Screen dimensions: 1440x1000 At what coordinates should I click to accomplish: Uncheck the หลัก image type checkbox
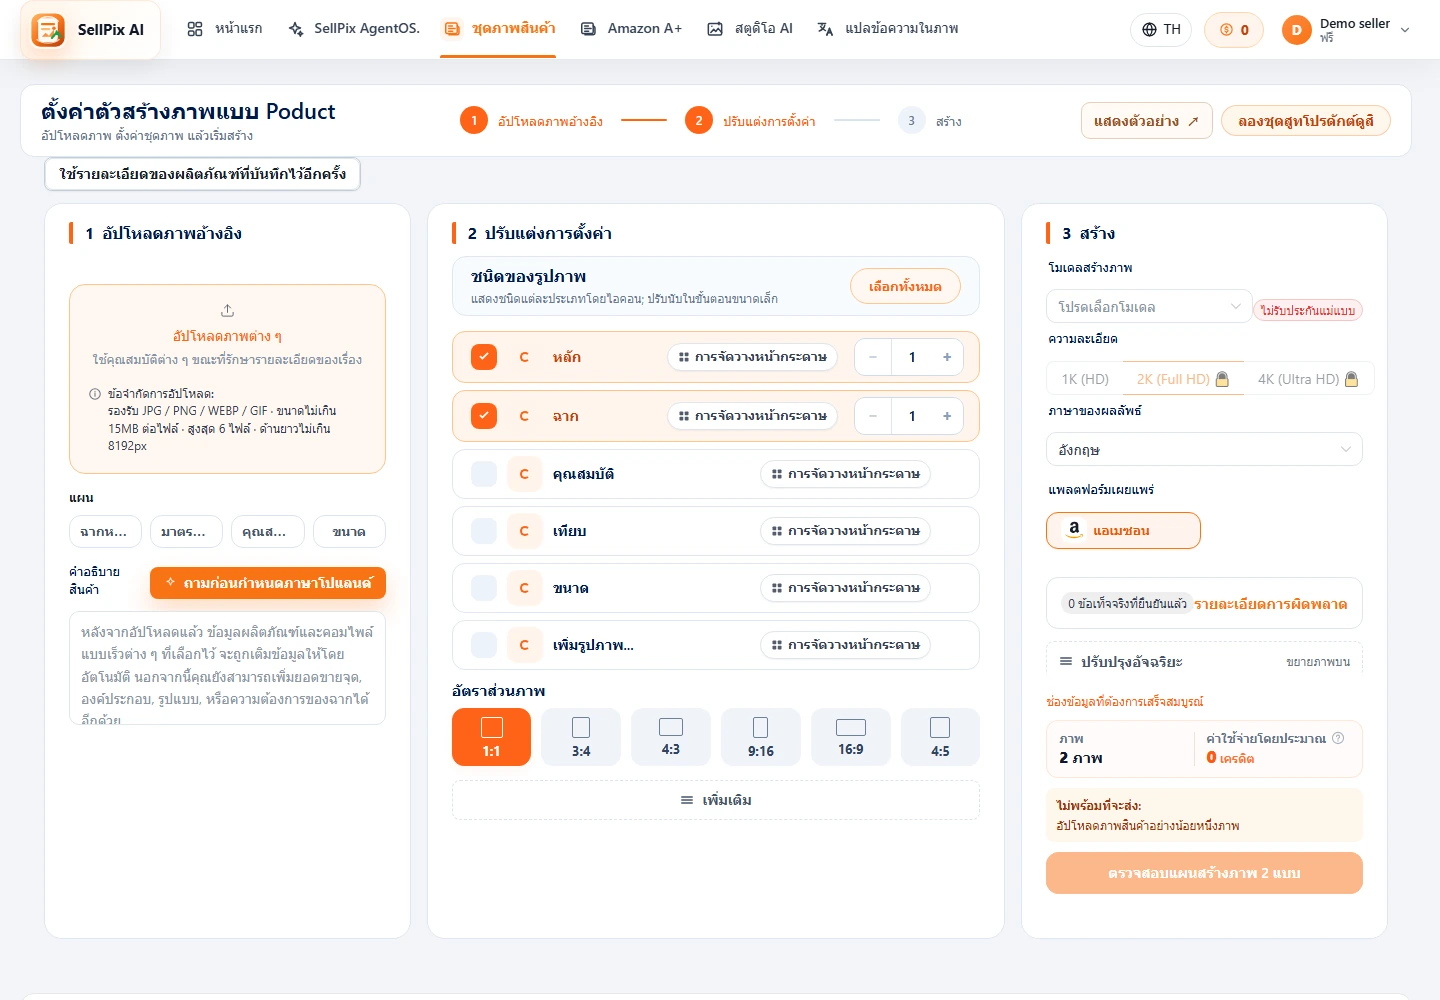coord(484,357)
